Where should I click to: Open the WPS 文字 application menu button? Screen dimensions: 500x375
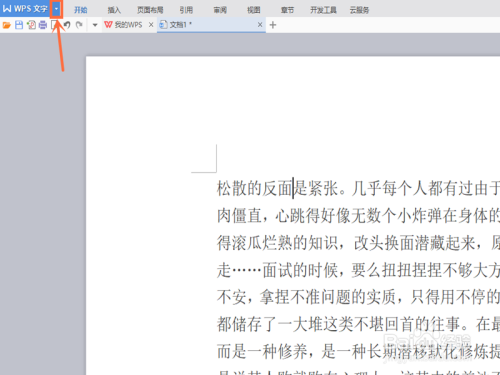coord(25,9)
